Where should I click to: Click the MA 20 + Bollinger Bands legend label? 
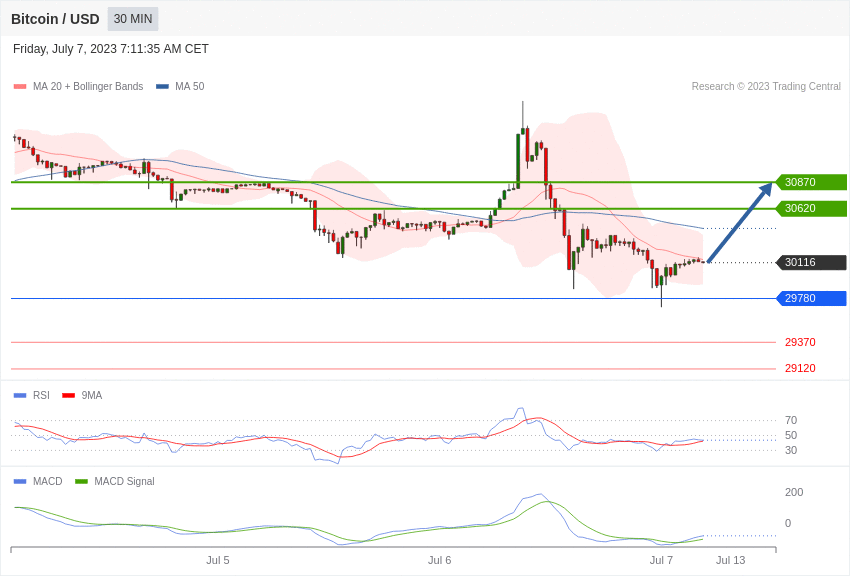(88, 86)
